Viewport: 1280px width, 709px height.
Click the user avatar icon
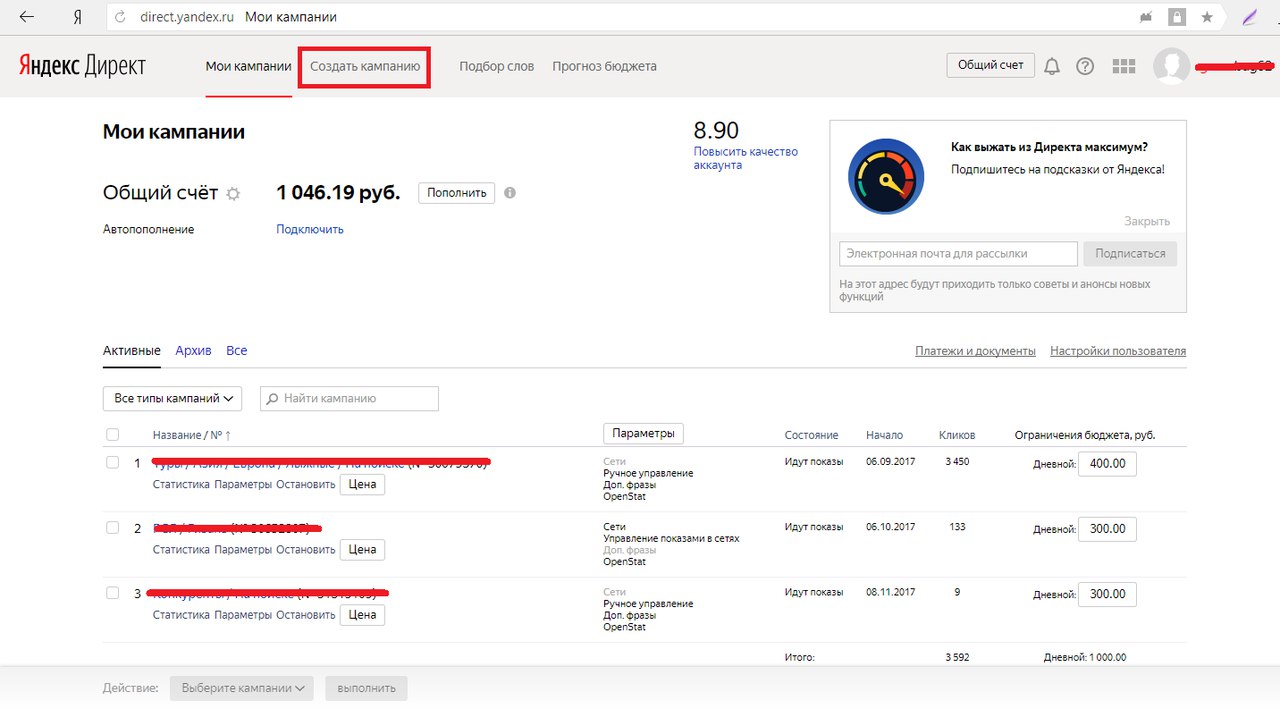[1171, 66]
